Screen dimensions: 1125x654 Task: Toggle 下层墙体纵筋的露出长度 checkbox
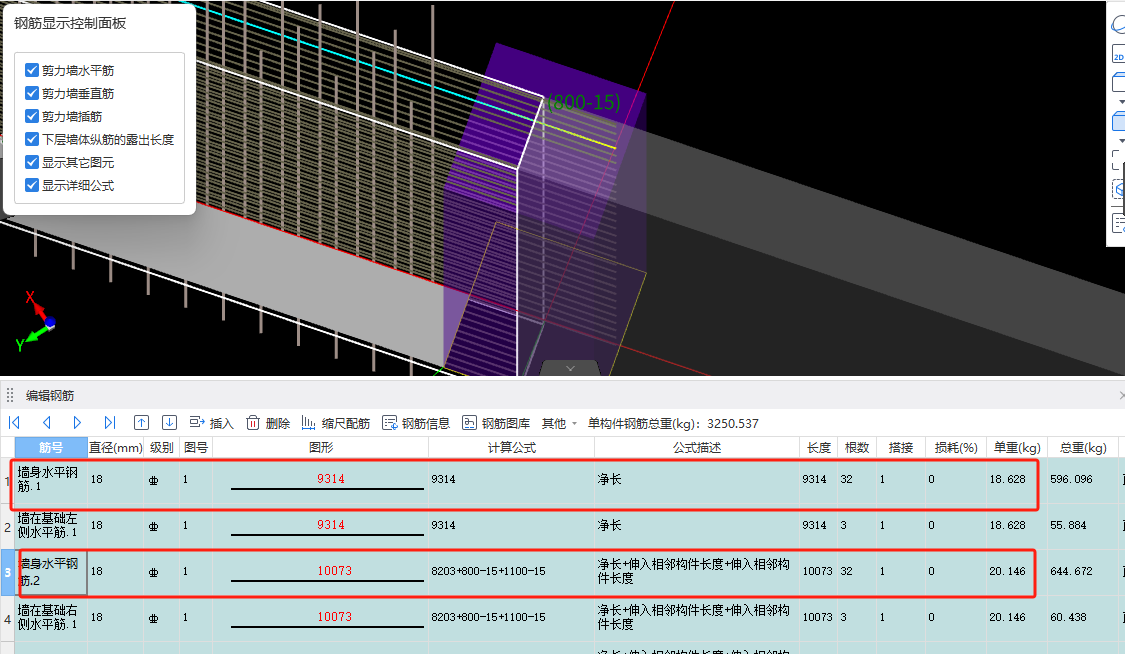(32, 139)
